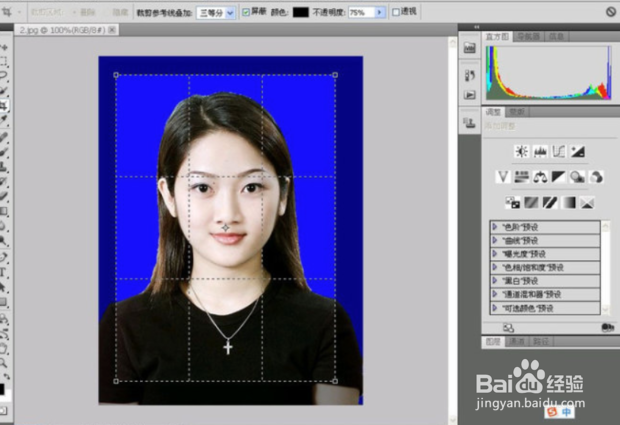Switch to the 蒙版 masks tab
The image size is (620, 425).
pyautogui.click(x=517, y=112)
